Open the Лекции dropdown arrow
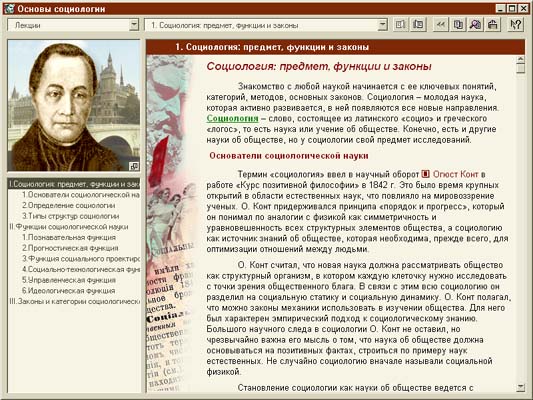 [x=134, y=25]
